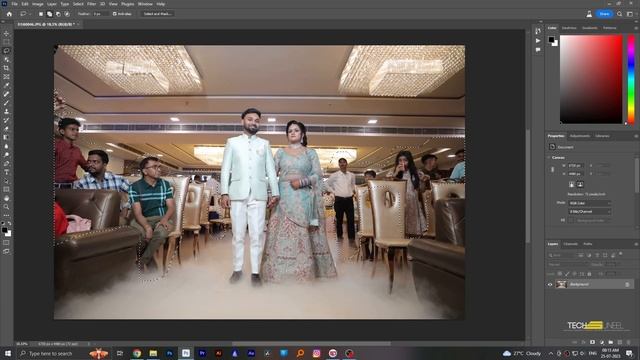Select the Blur tool
Image resolution: width=640 pixels, height=360 pixels.
6,146
